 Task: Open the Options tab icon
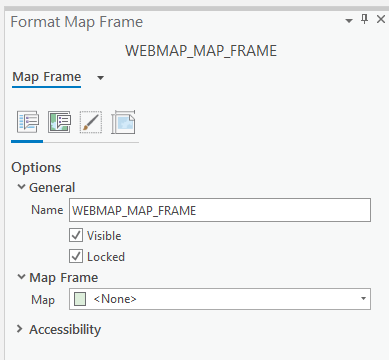(28, 122)
